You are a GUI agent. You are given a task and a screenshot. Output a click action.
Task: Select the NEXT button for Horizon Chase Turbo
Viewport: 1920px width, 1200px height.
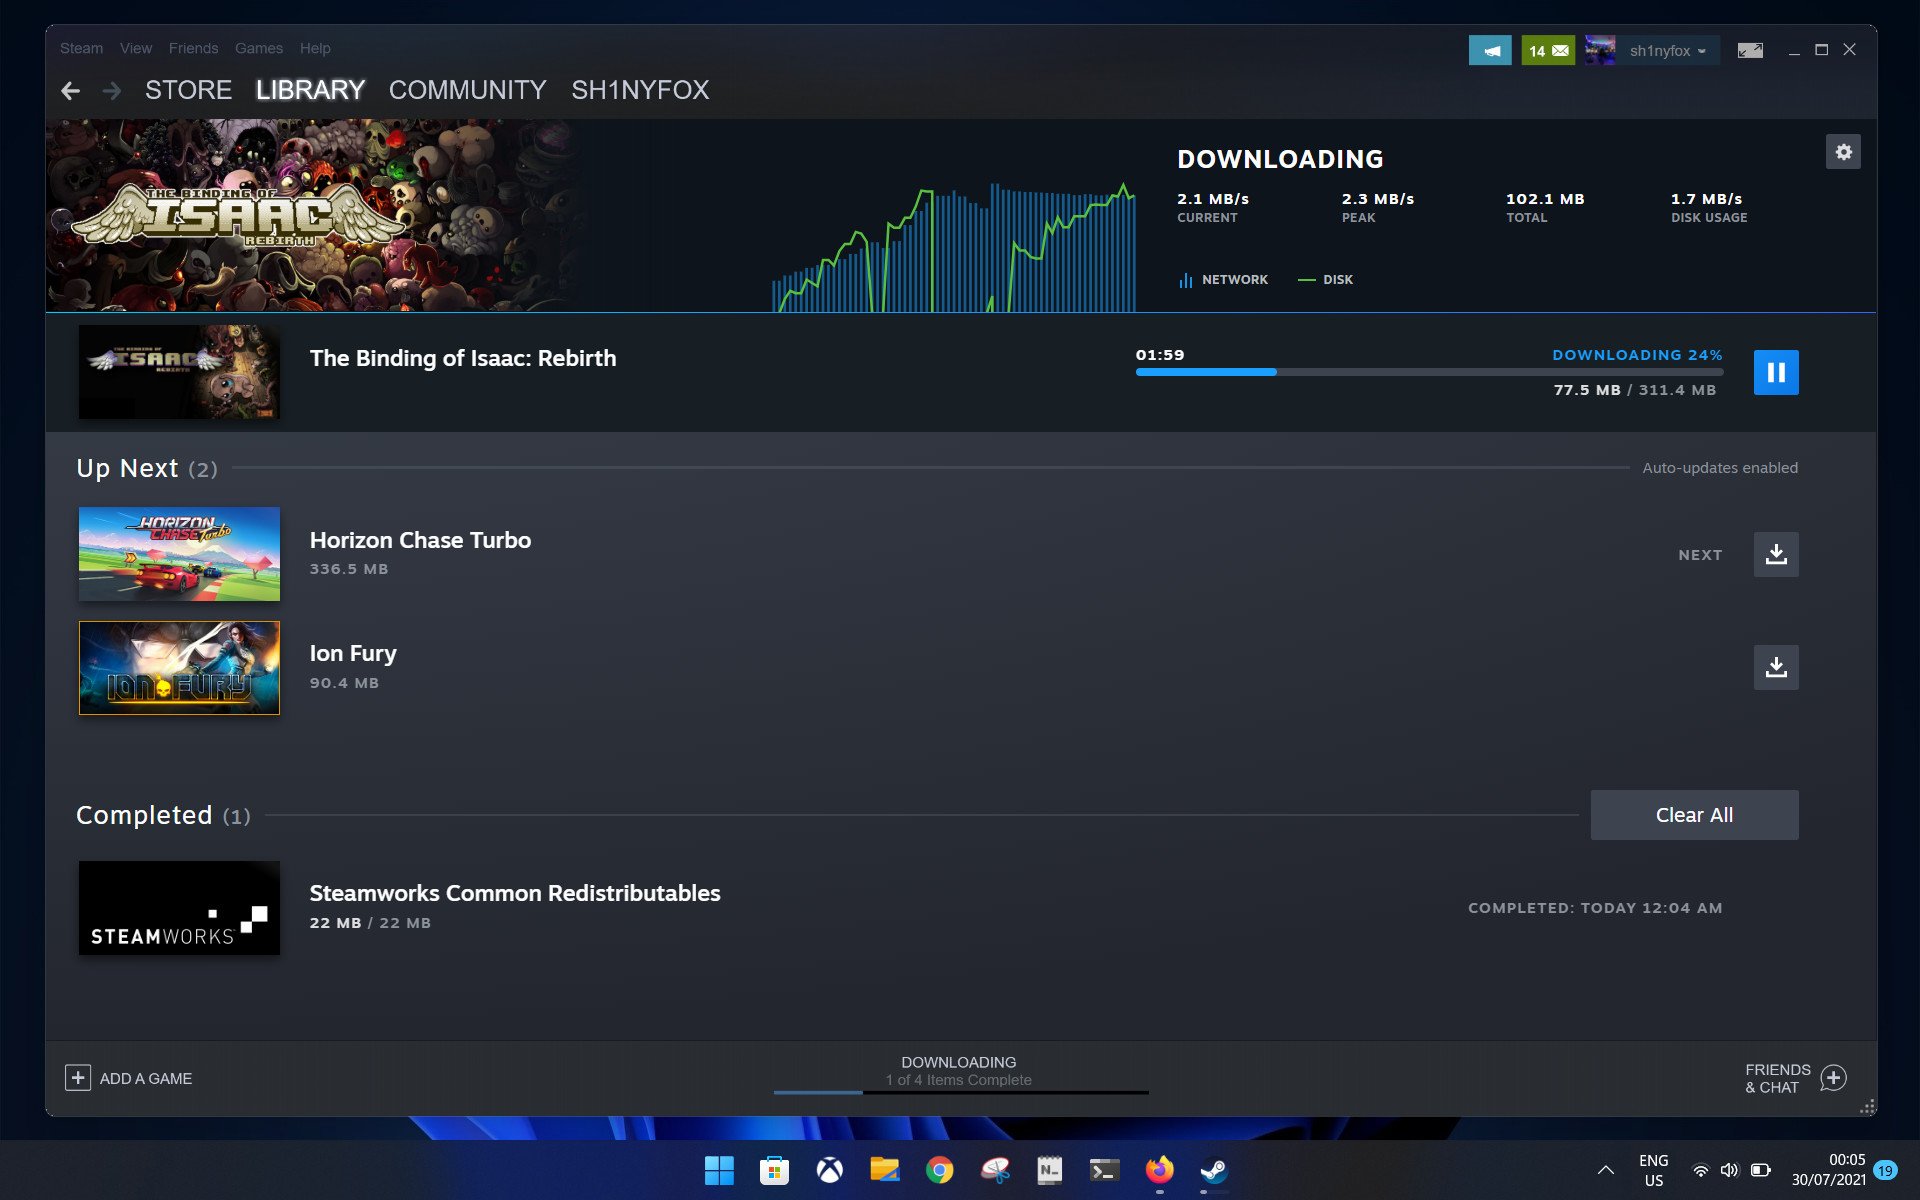click(x=1700, y=554)
